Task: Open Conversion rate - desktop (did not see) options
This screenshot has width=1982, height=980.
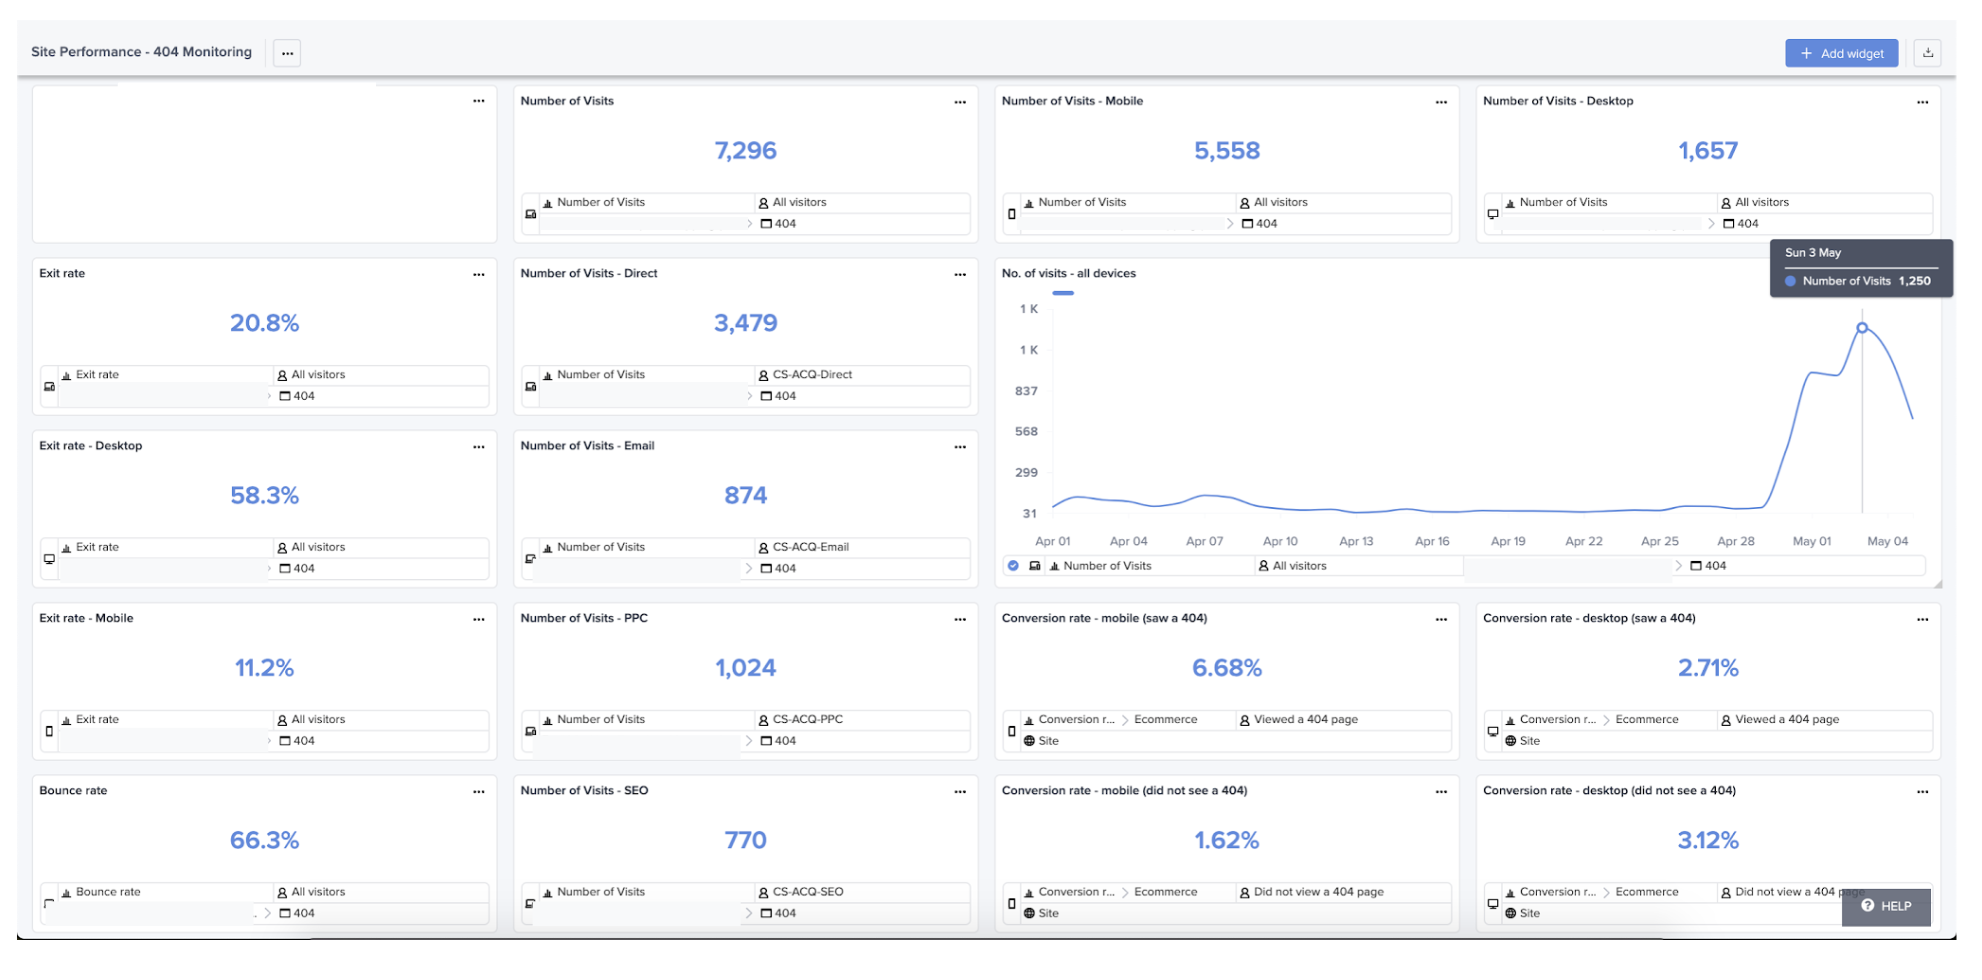Action: 1922,791
